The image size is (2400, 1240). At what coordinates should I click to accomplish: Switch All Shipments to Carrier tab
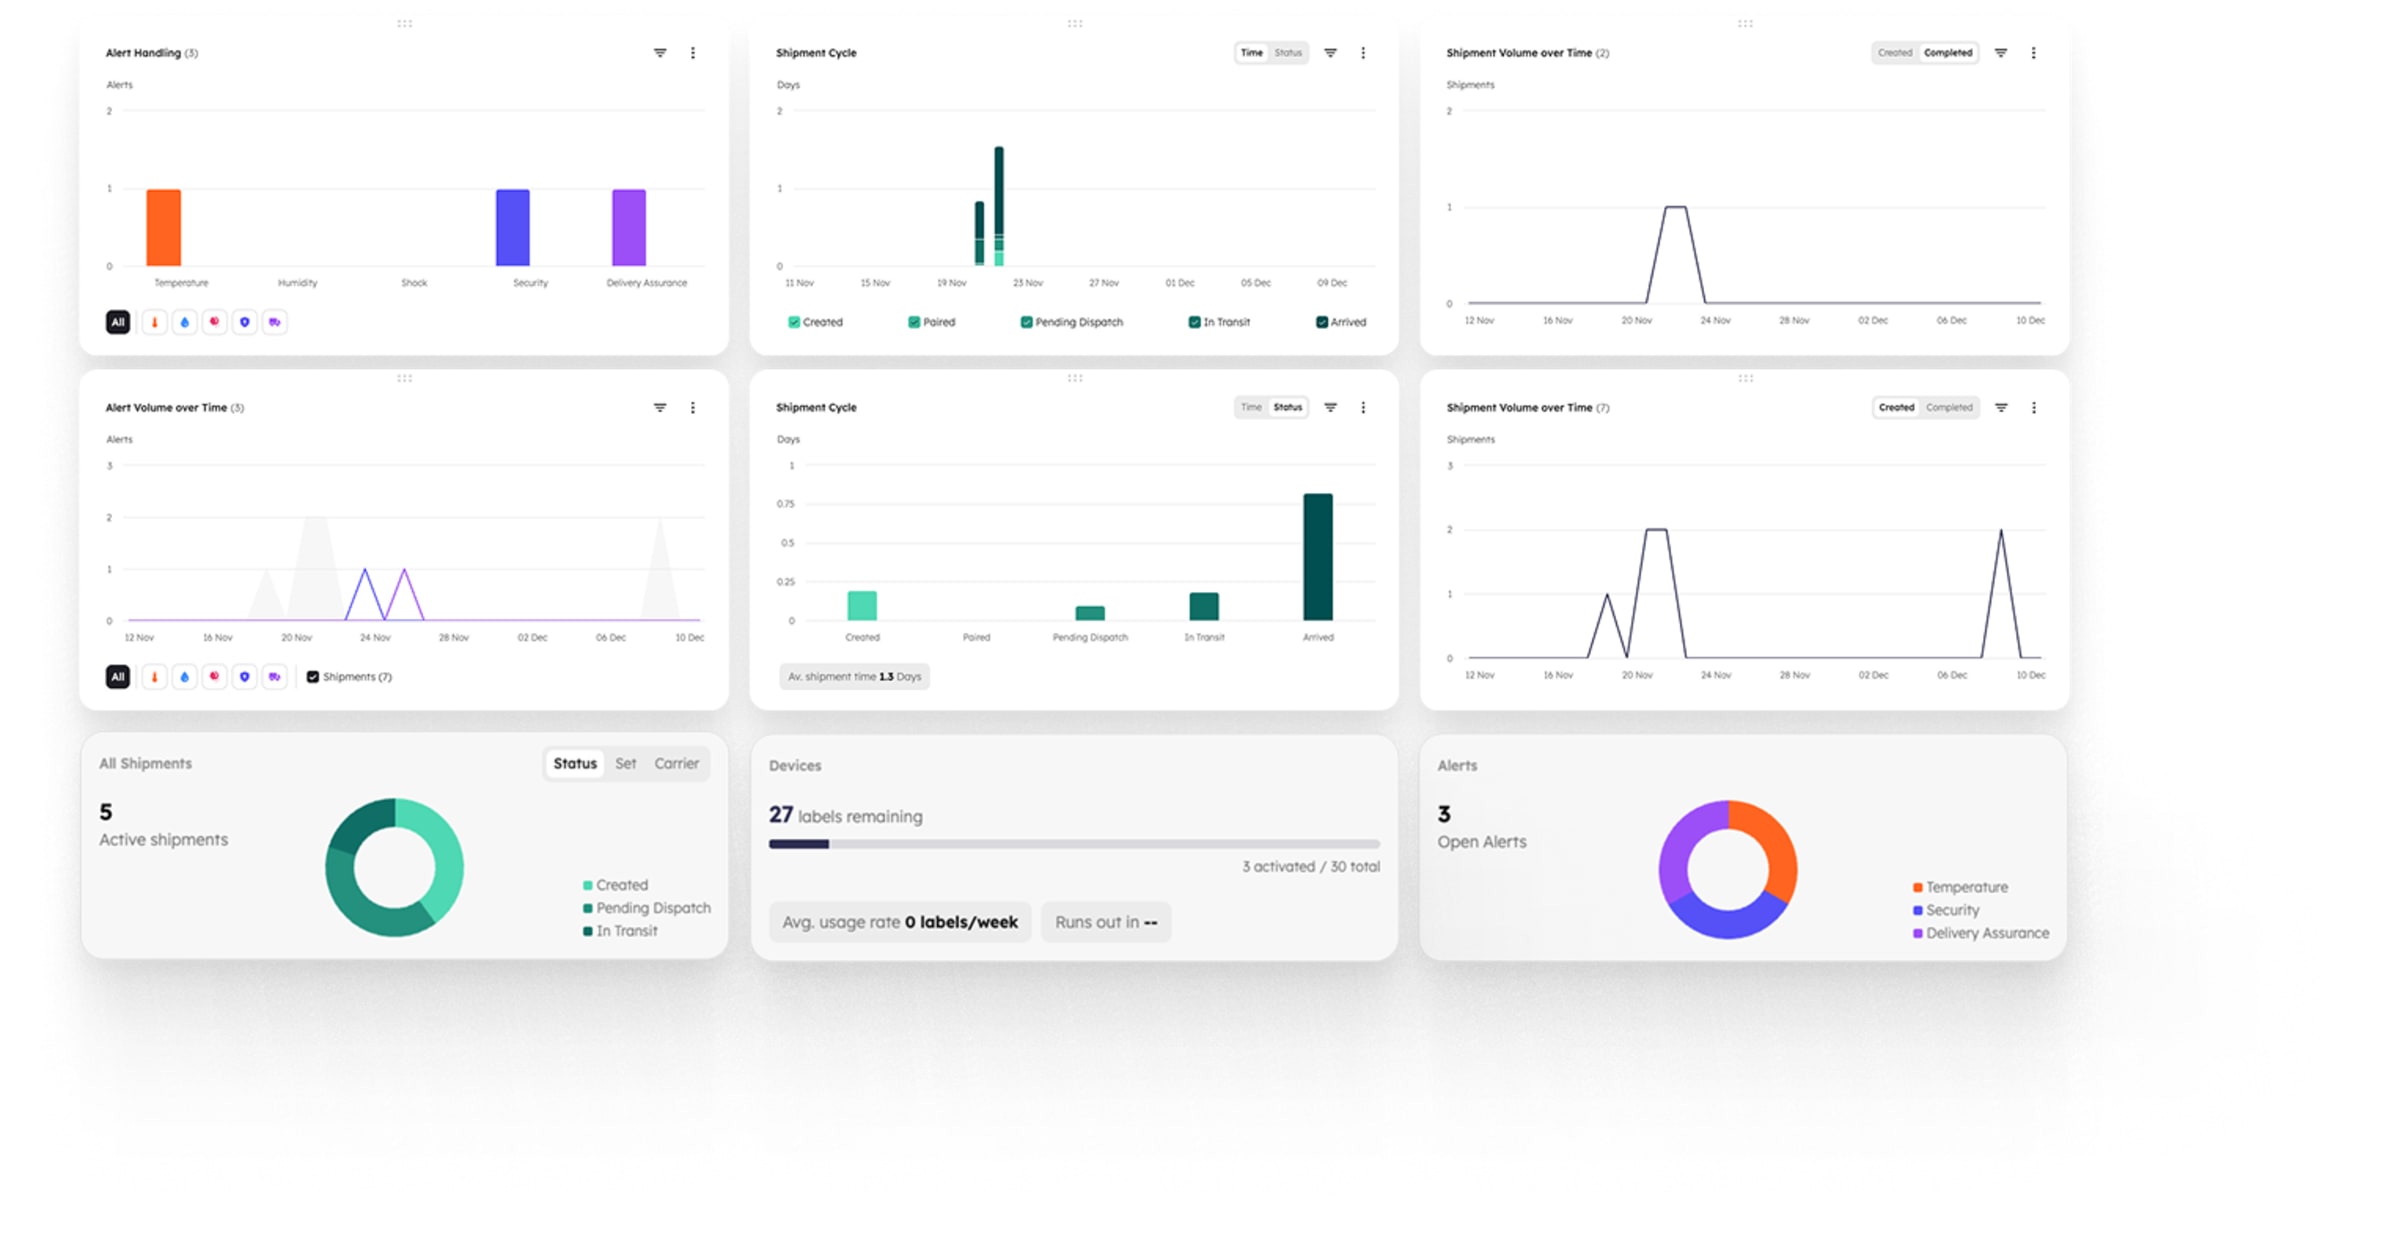point(676,764)
